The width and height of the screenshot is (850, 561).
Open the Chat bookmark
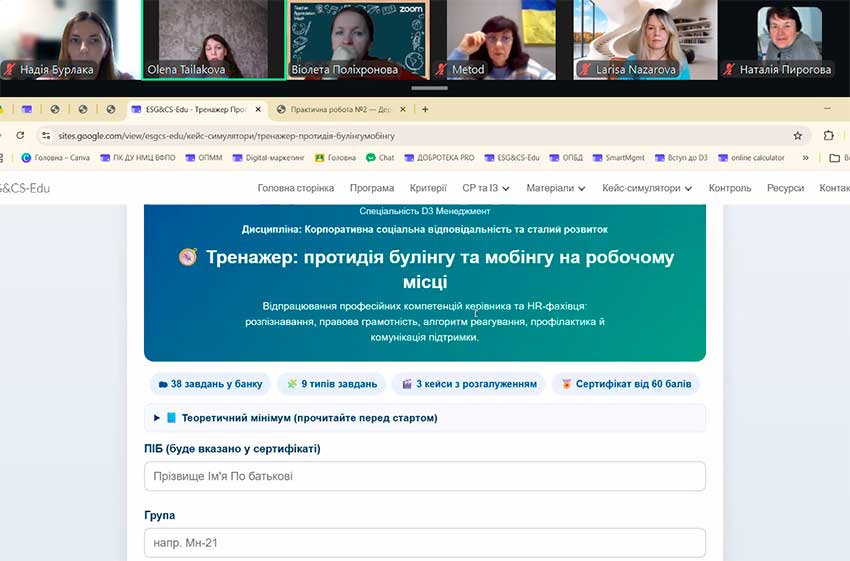click(380, 158)
